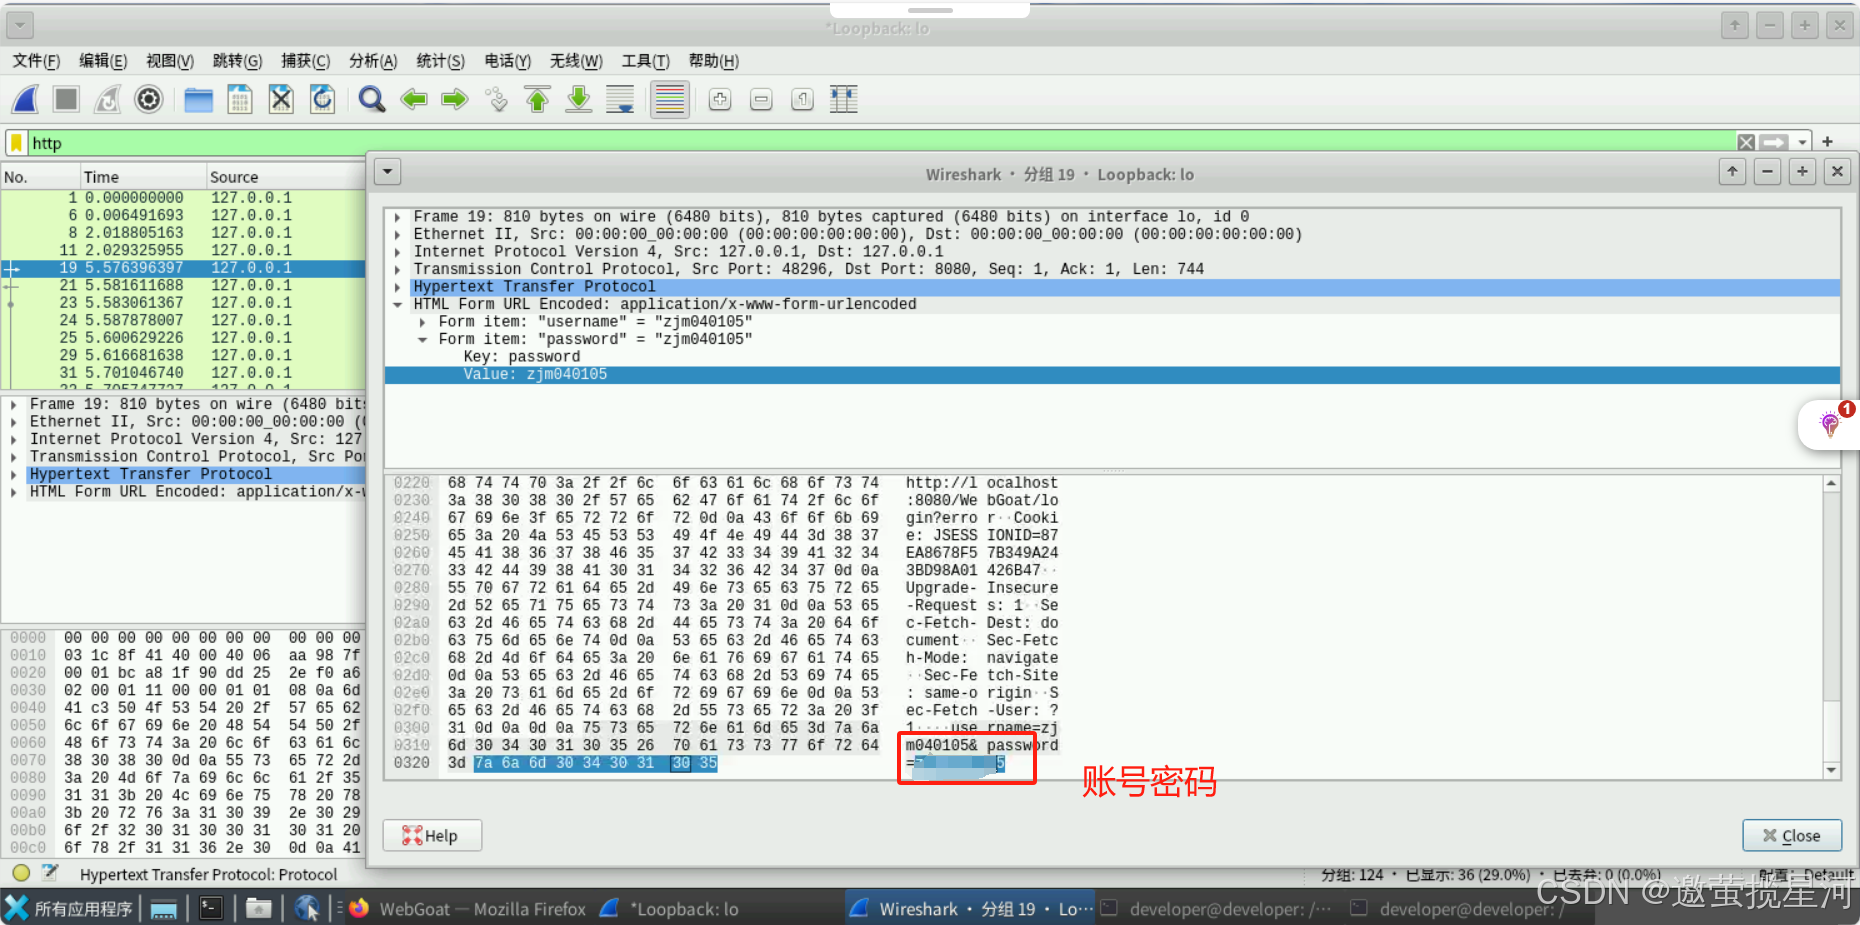The height and width of the screenshot is (925, 1860).
Task: Click Close in the packet detail window
Action: tap(1791, 835)
